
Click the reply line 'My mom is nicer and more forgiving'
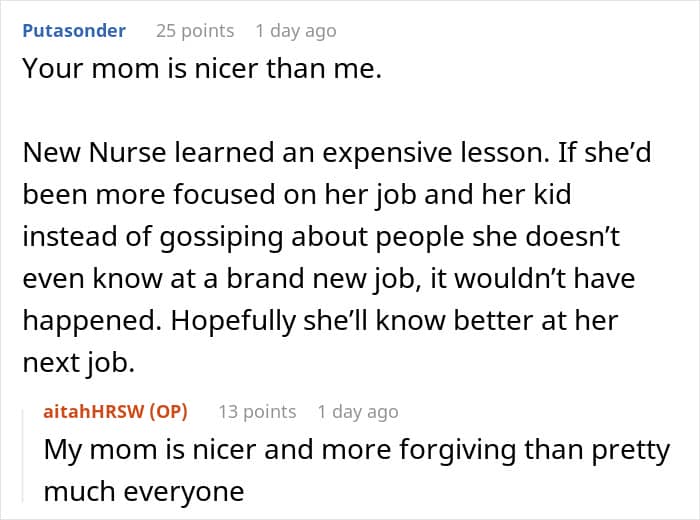click(x=357, y=450)
